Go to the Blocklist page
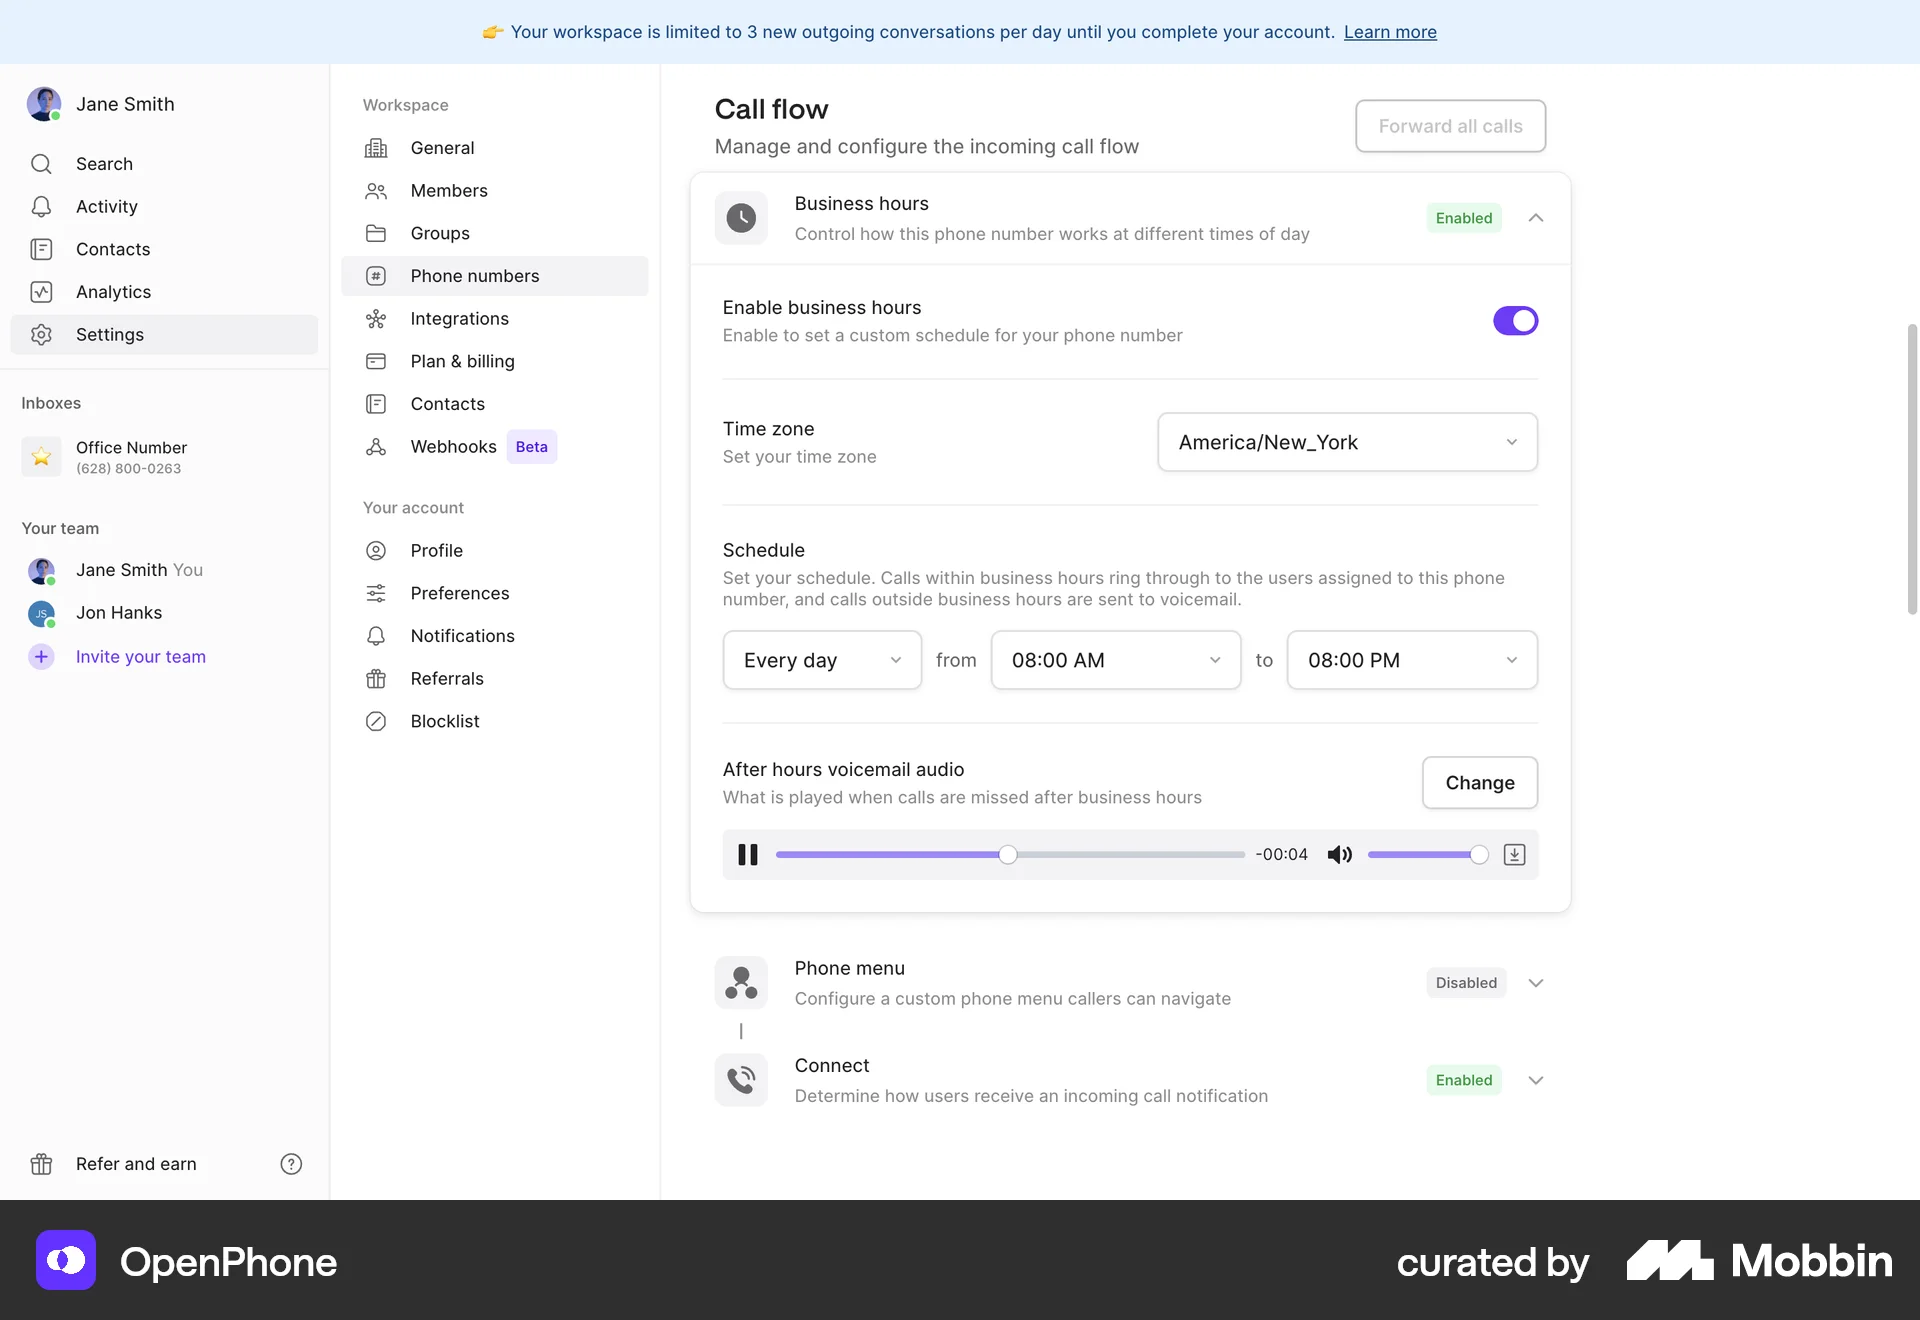Screen dimensions: 1920x1320 point(444,721)
